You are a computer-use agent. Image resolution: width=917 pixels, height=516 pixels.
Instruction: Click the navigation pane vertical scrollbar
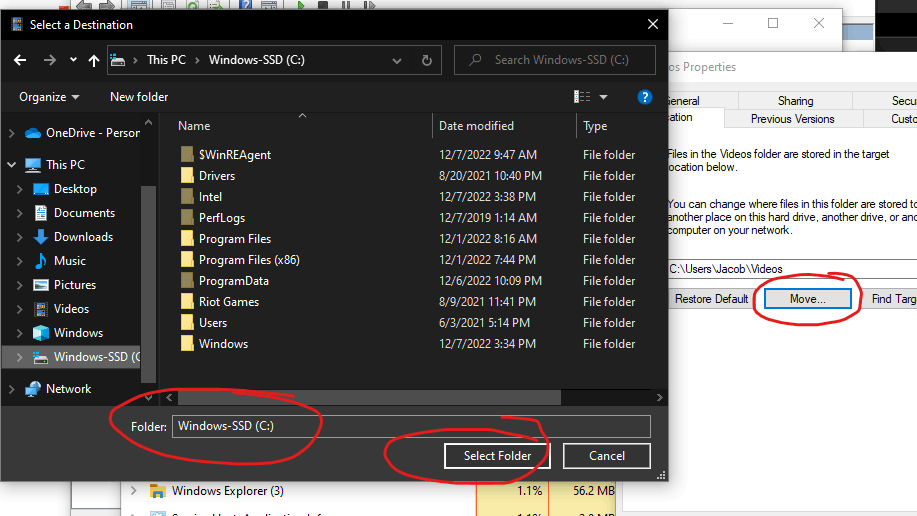[x=148, y=284]
